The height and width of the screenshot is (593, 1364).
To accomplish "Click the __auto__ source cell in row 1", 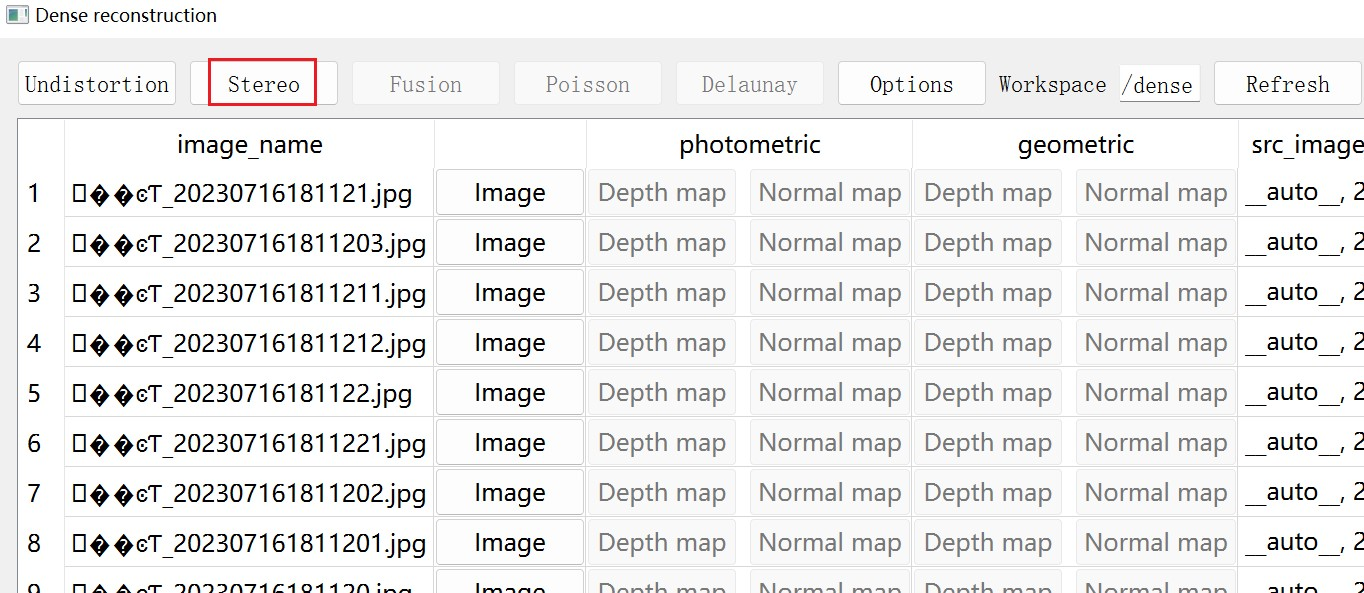I will pos(1302,193).
